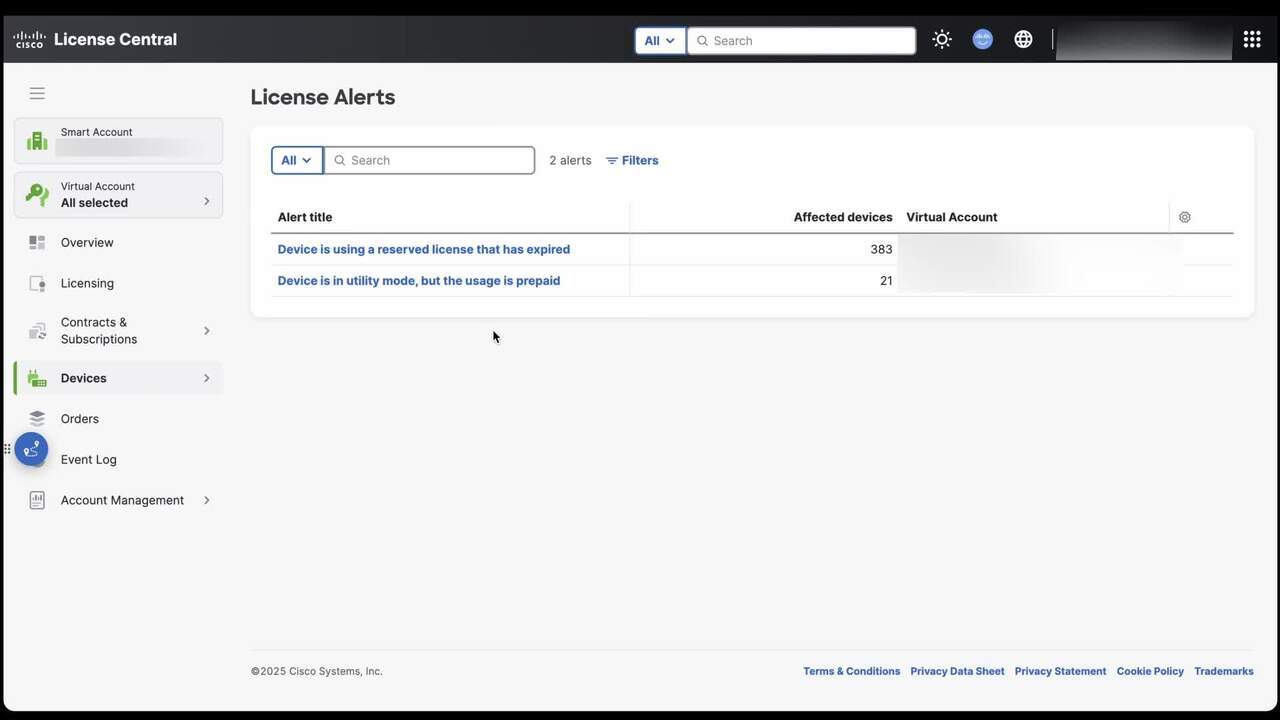Toggle the light/dark theme sun icon
The image size is (1280, 720).
click(941, 40)
